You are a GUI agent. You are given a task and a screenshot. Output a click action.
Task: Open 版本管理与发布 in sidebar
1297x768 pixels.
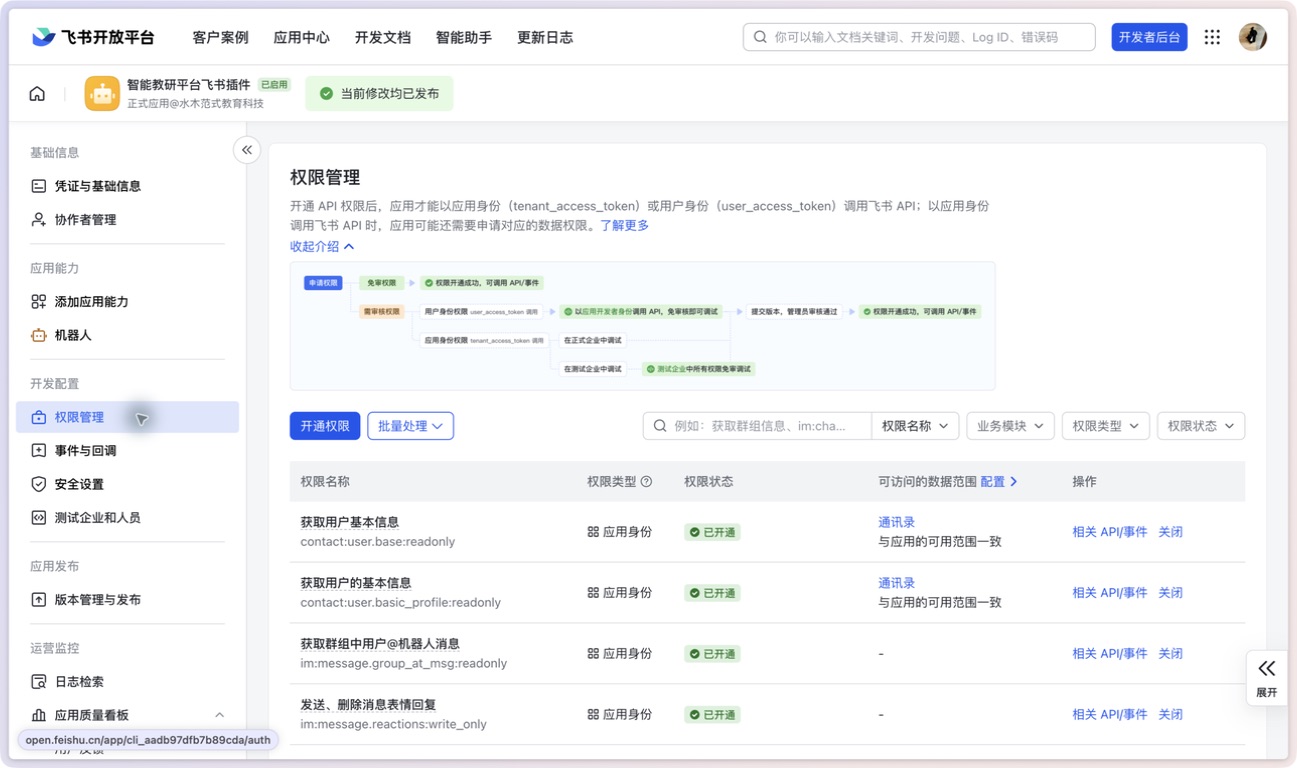pyautogui.click(x=127, y=600)
